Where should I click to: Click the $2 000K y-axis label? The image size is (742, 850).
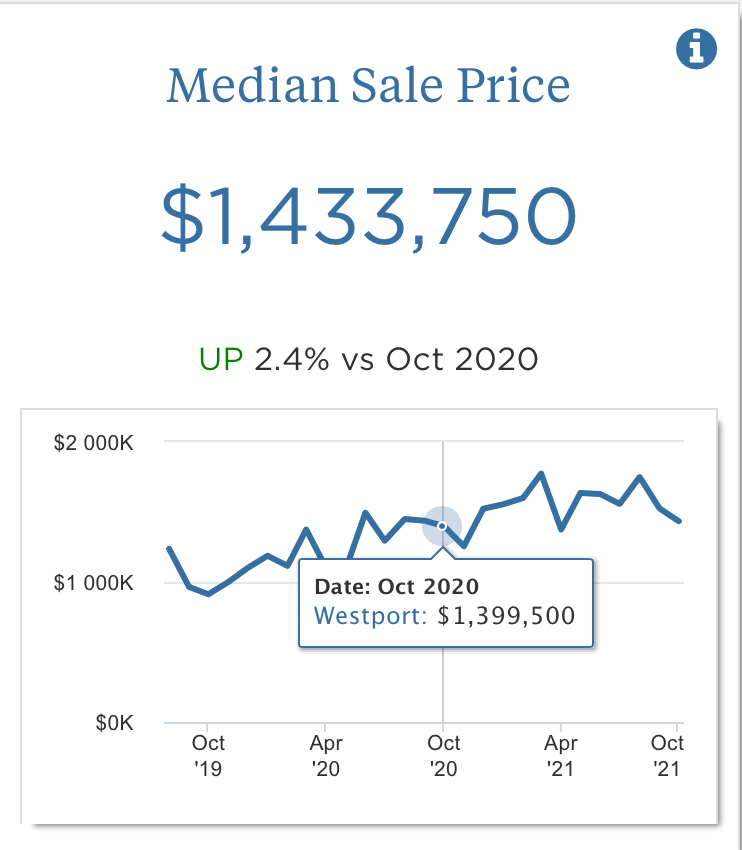tap(94, 442)
